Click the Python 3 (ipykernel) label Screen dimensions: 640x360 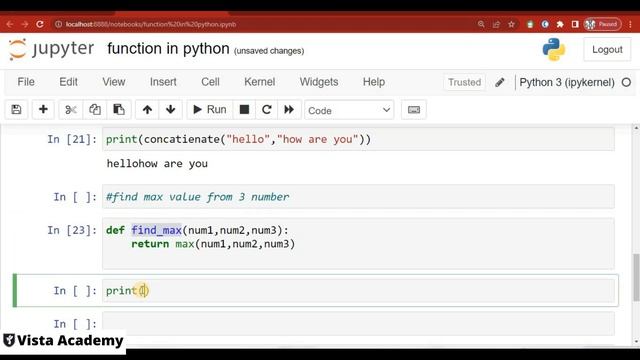(x=567, y=82)
